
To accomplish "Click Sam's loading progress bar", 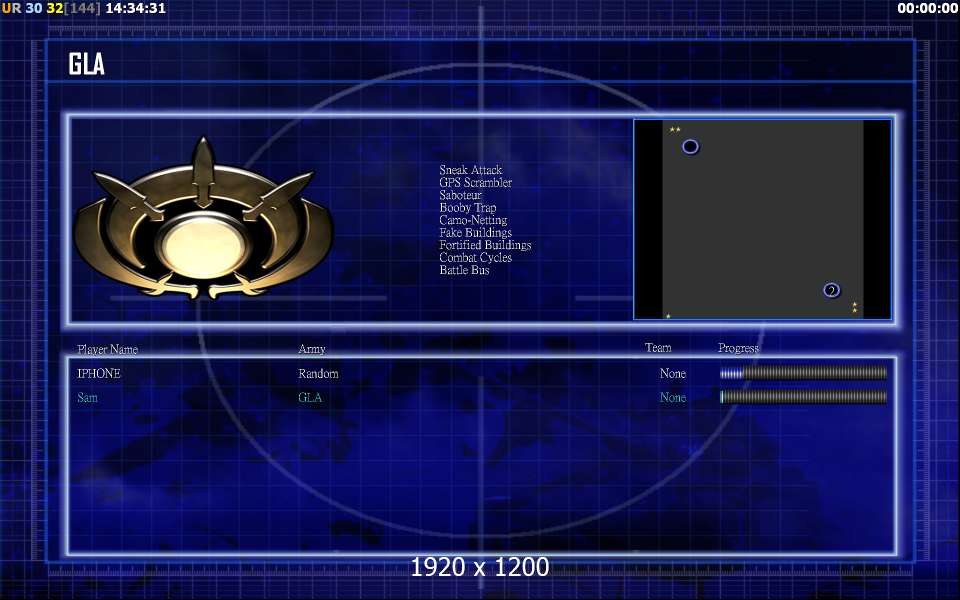I will [803, 397].
